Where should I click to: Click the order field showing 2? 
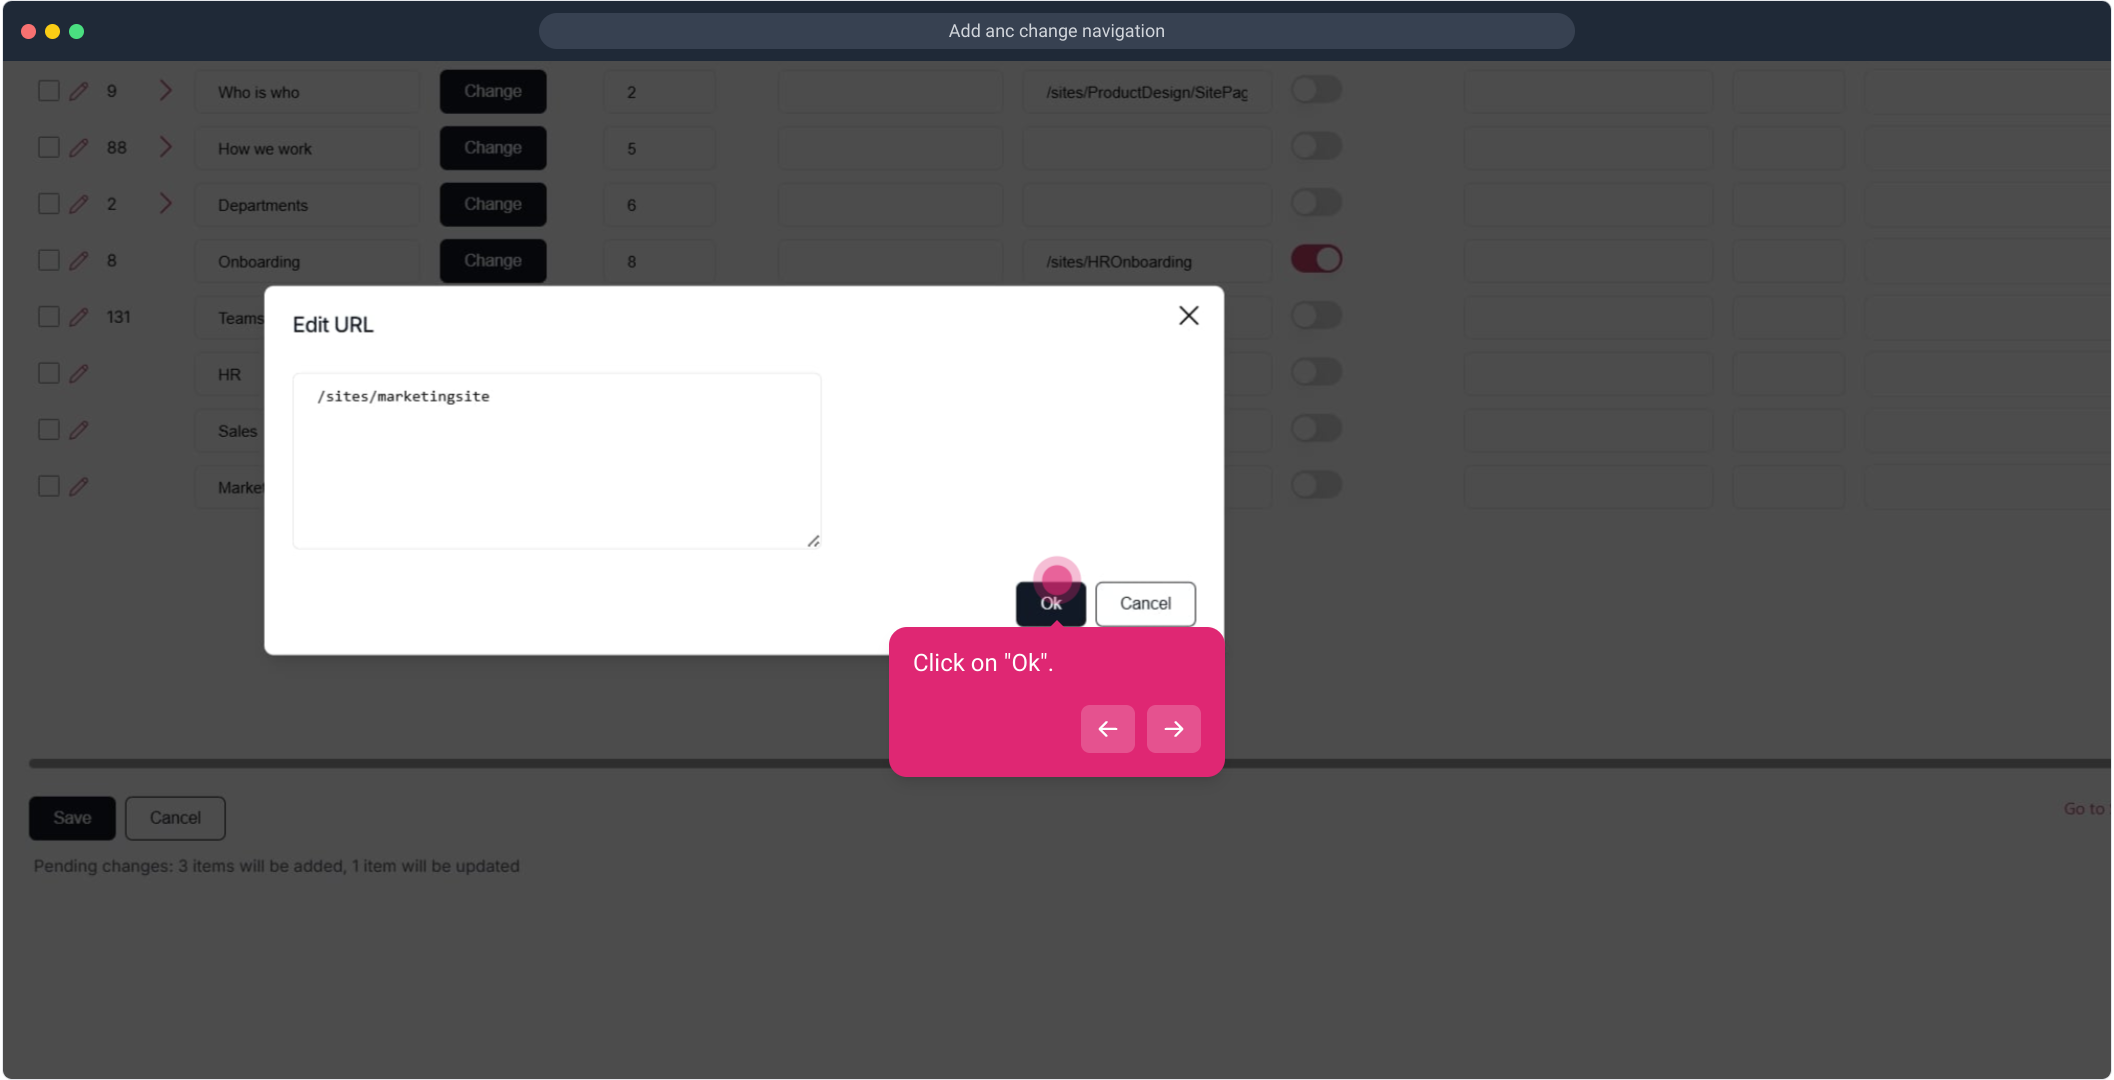659,92
